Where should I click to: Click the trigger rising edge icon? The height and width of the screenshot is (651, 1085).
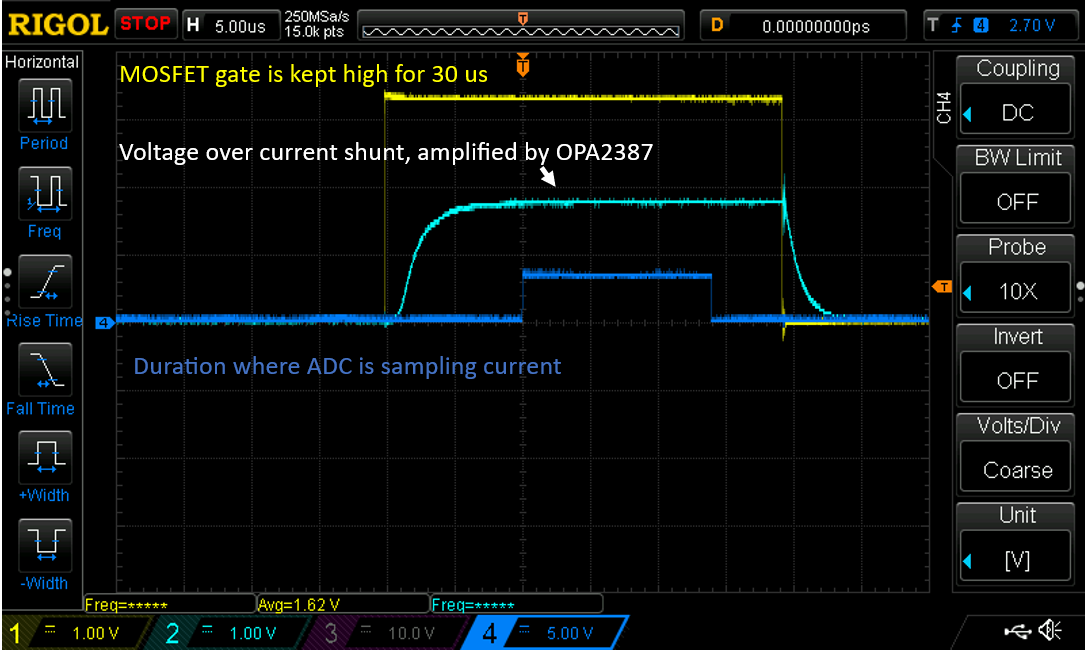click(x=957, y=26)
